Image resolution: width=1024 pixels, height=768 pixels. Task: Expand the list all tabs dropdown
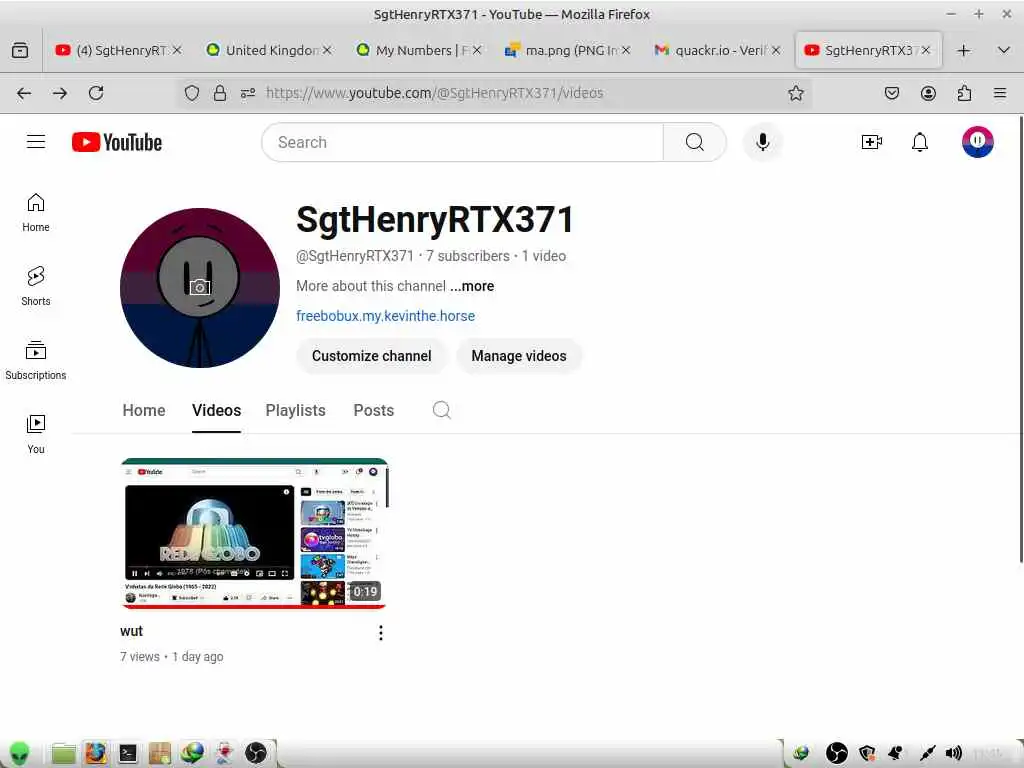1004,50
